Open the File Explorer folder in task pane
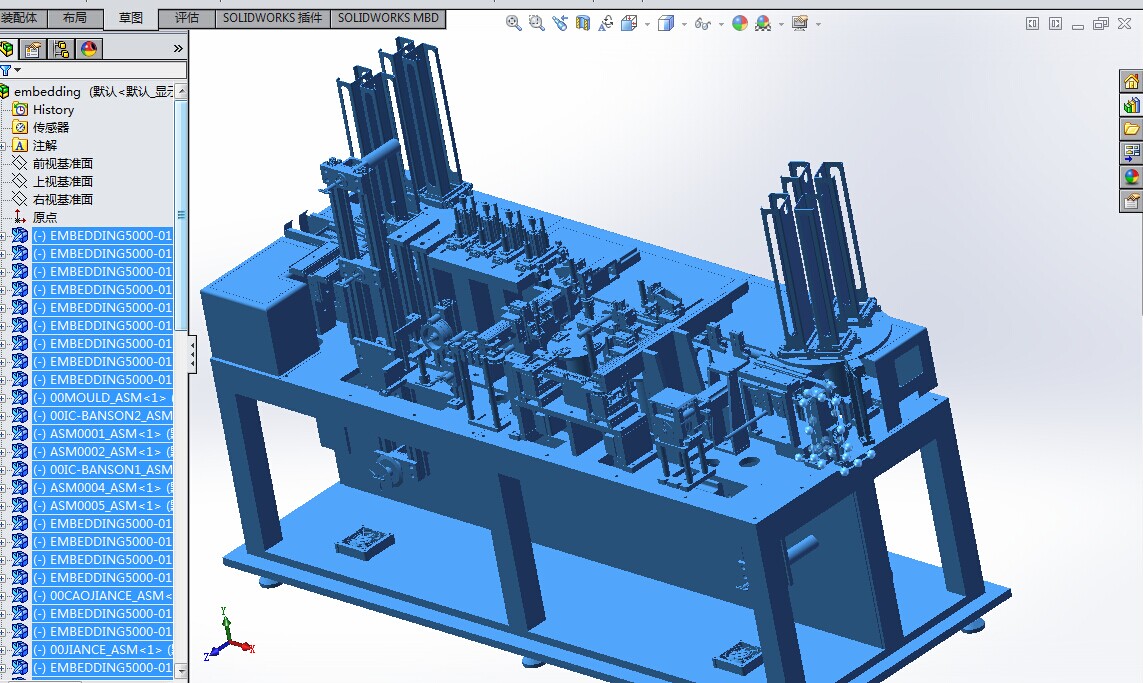Image resolution: width=1143 pixels, height=683 pixels. [x=1131, y=129]
